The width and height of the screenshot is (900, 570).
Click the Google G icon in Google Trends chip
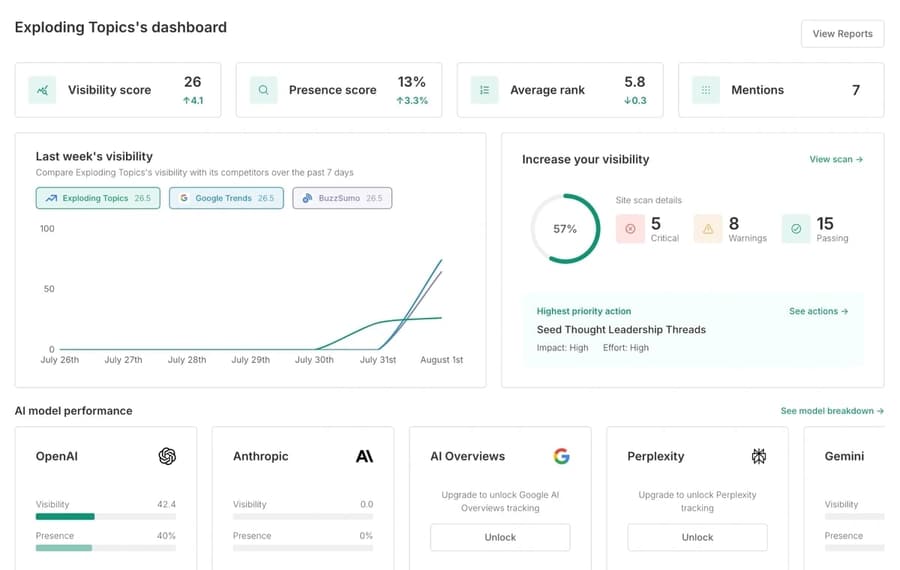[x=184, y=198]
